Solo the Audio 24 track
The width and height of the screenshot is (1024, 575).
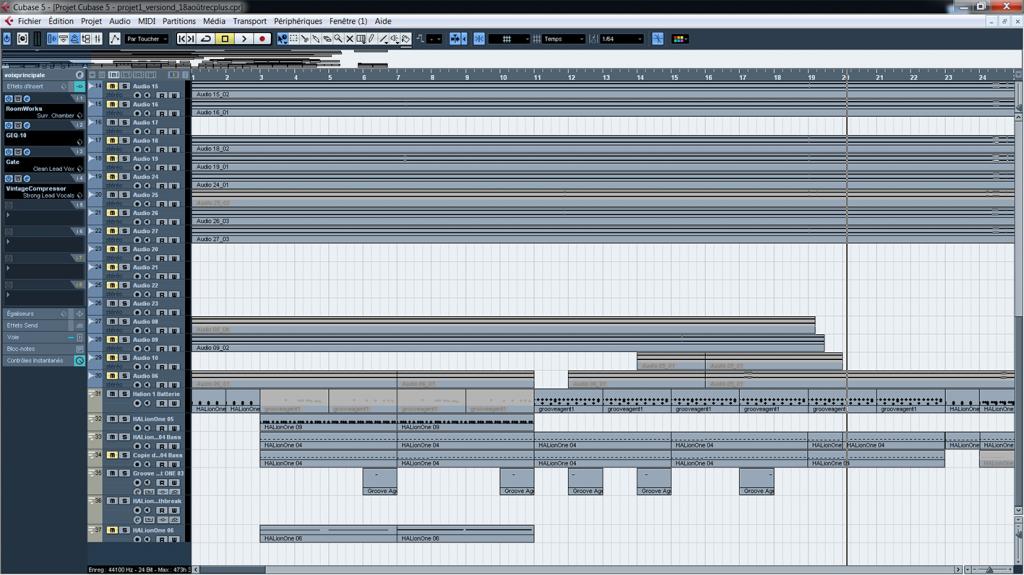tap(124, 177)
